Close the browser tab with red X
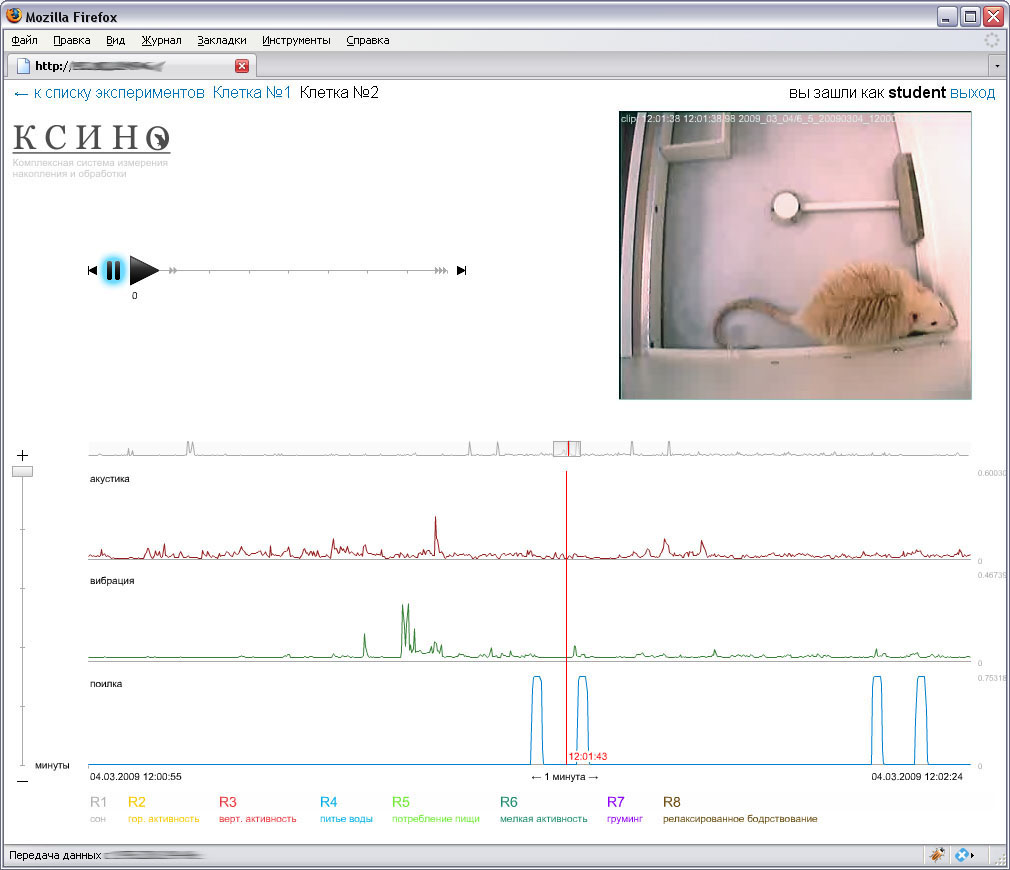Screen dimensions: 1010x870 pos(242,66)
